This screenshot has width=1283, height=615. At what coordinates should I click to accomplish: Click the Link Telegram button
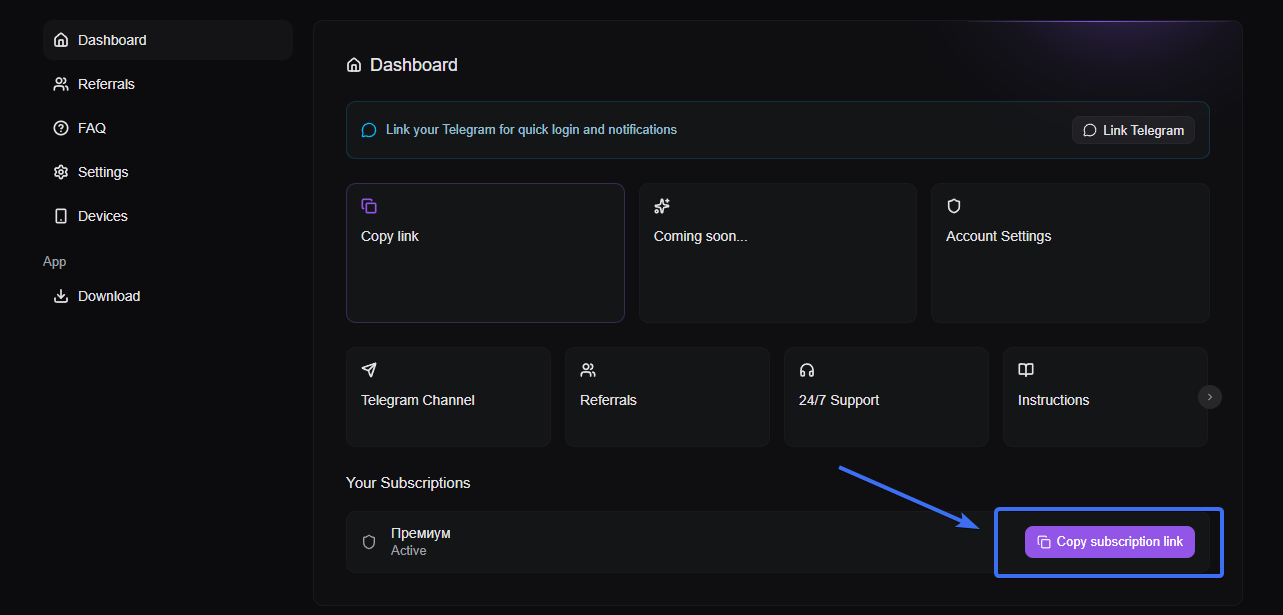point(1133,130)
